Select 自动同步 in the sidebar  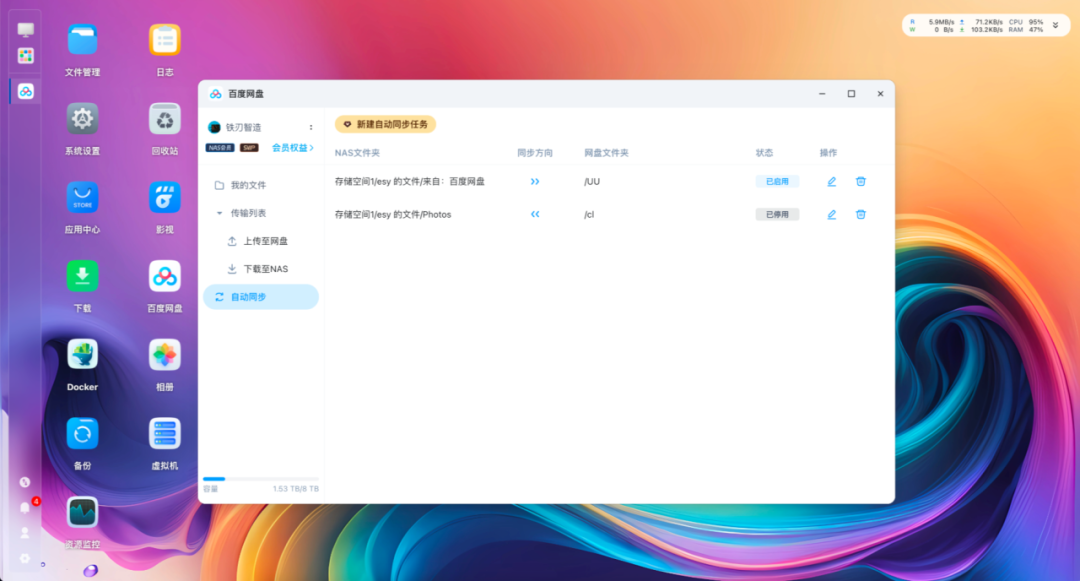pos(261,297)
